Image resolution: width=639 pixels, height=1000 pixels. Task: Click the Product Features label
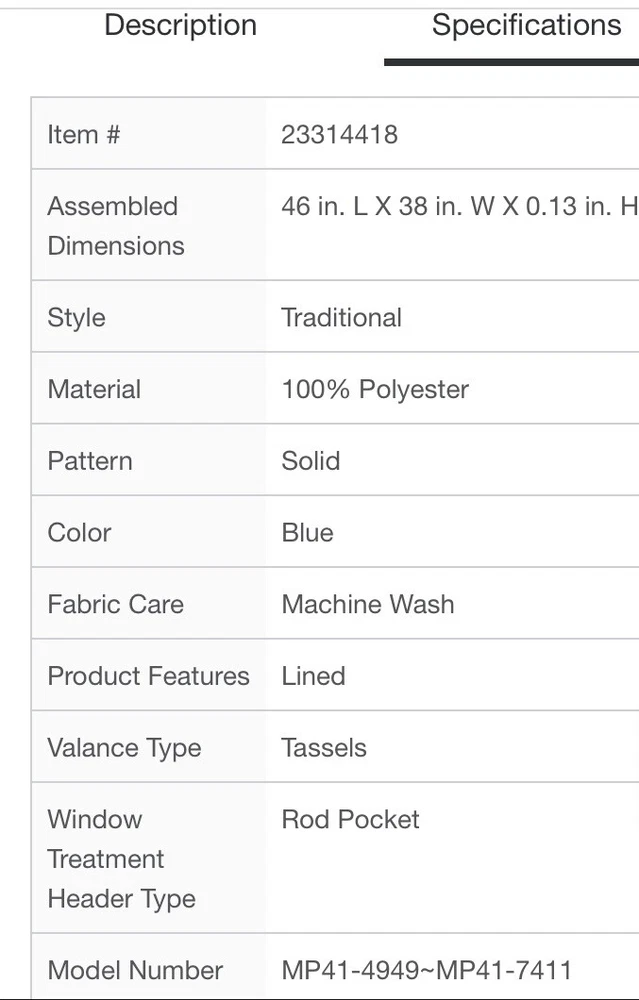[x=148, y=676]
